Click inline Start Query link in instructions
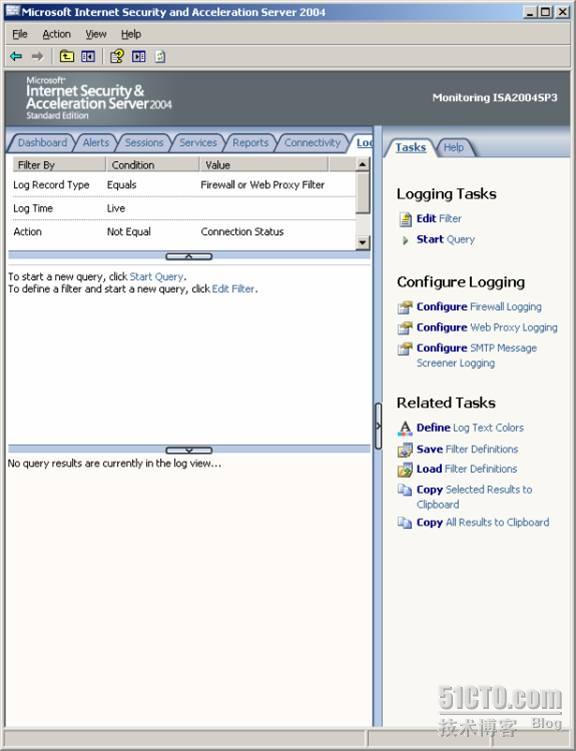Screen dimensions: 576x751 (157, 277)
